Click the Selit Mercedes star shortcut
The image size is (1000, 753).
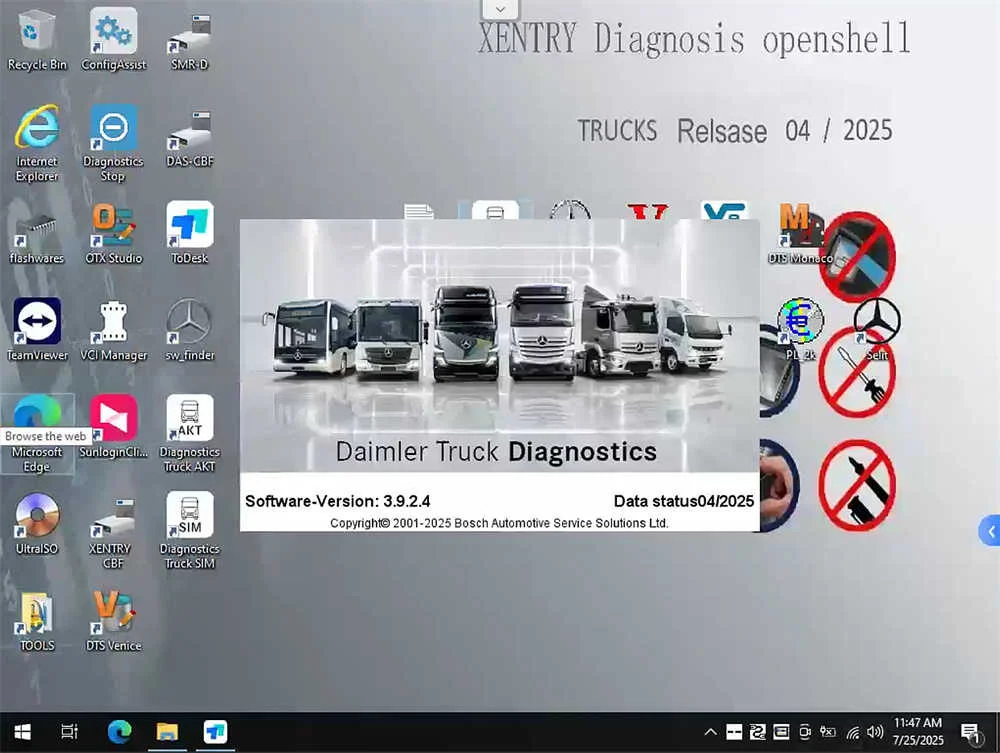click(876, 329)
